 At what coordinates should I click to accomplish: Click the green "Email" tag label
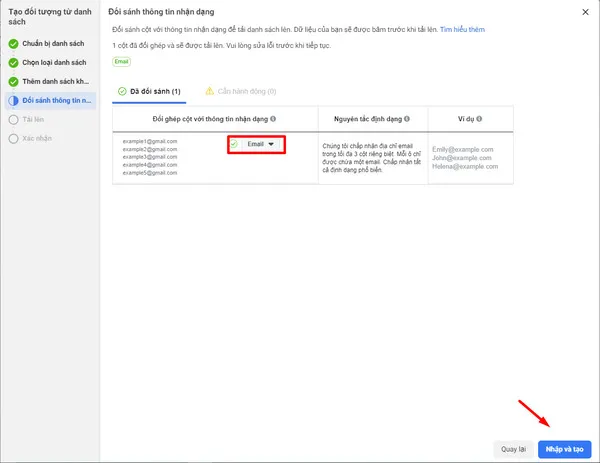pyautogui.click(x=121, y=61)
